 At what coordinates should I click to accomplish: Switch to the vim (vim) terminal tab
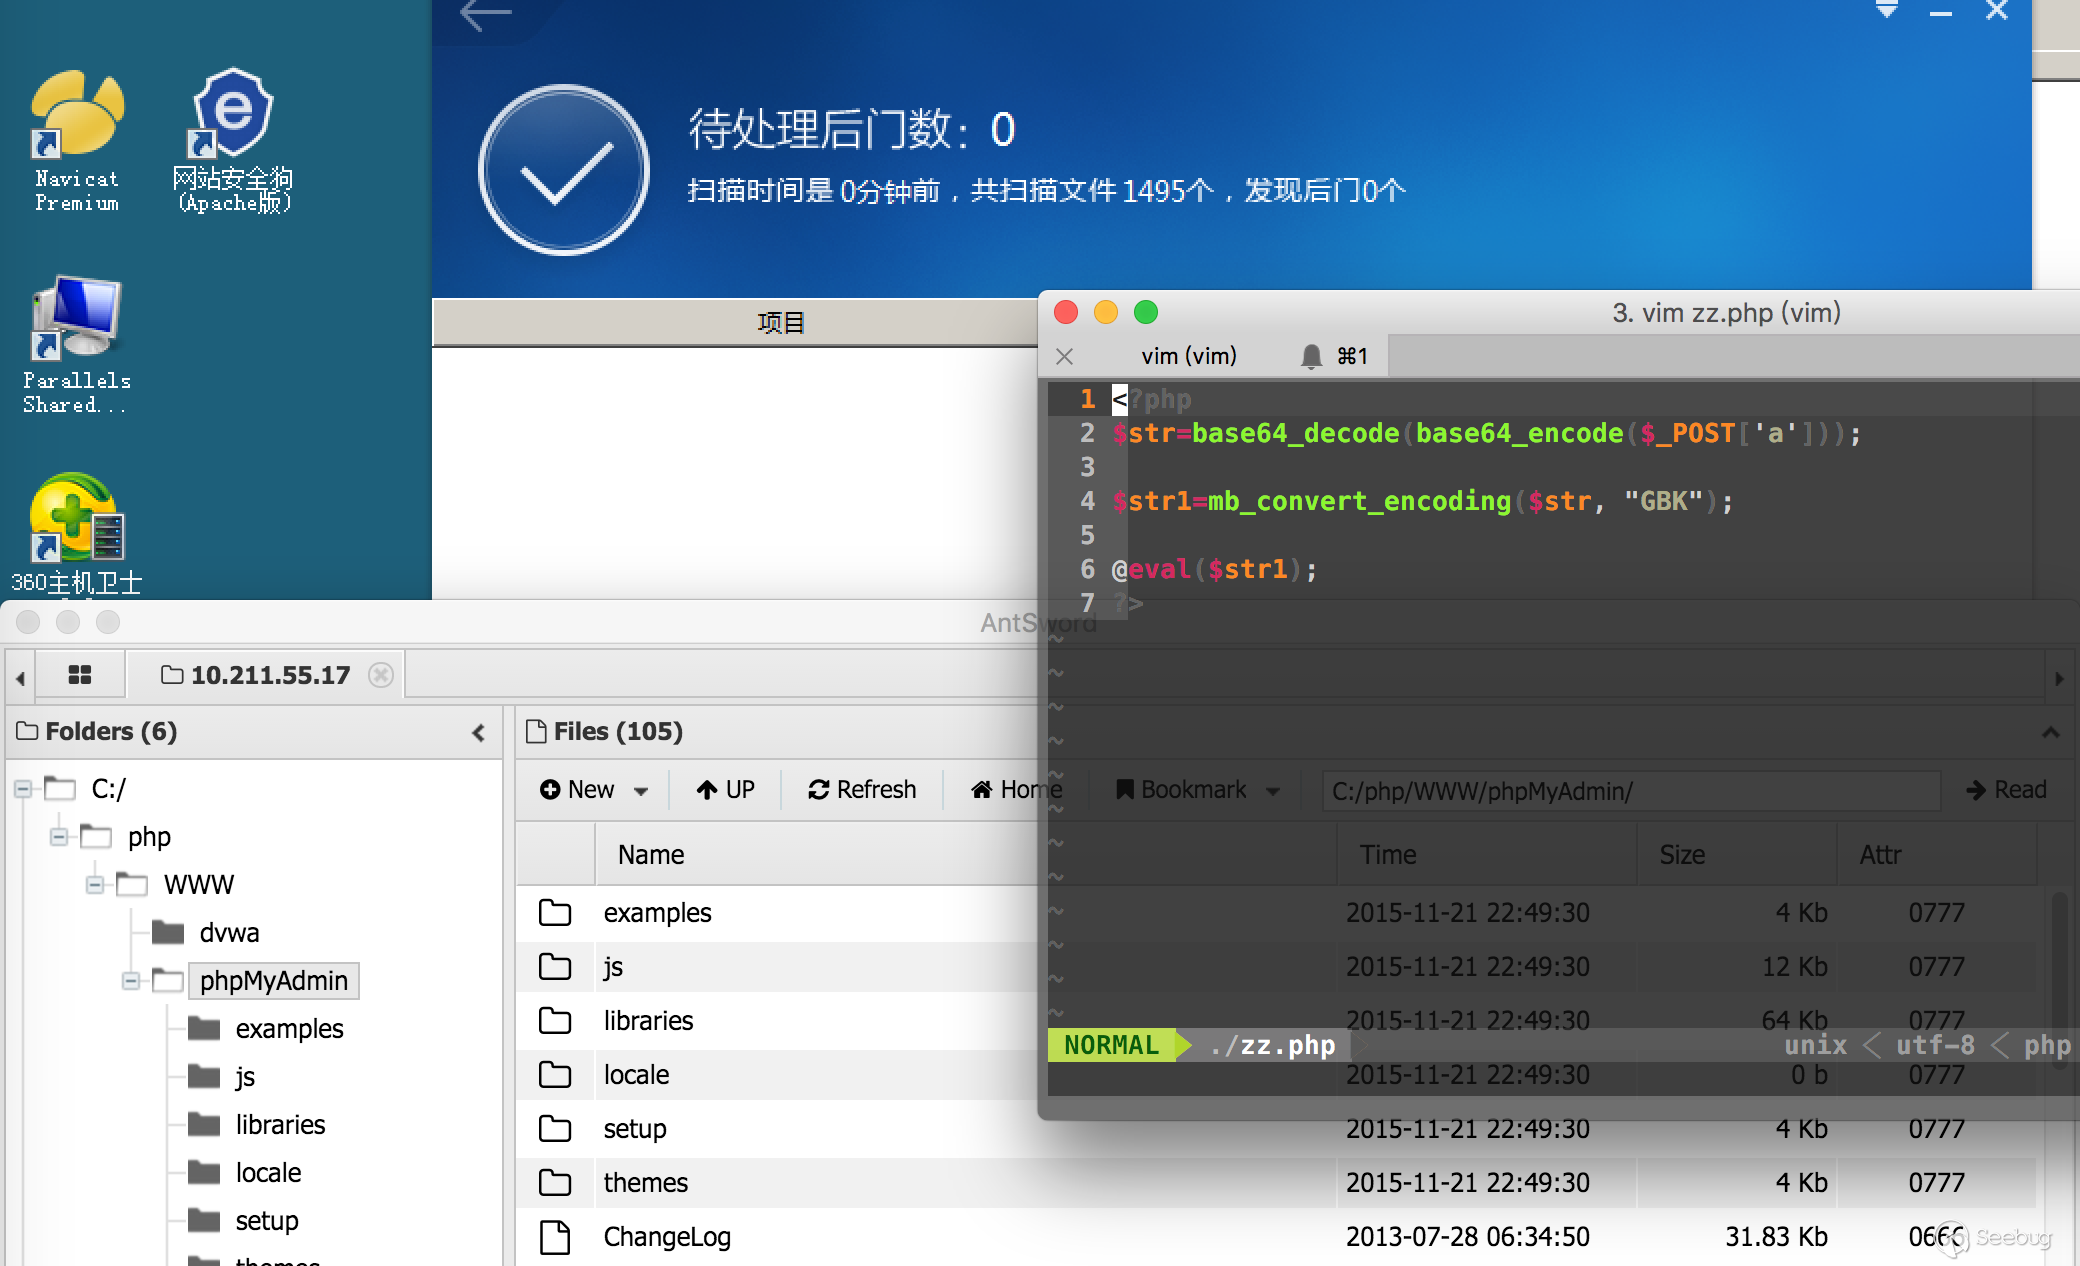coord(1188,356)
